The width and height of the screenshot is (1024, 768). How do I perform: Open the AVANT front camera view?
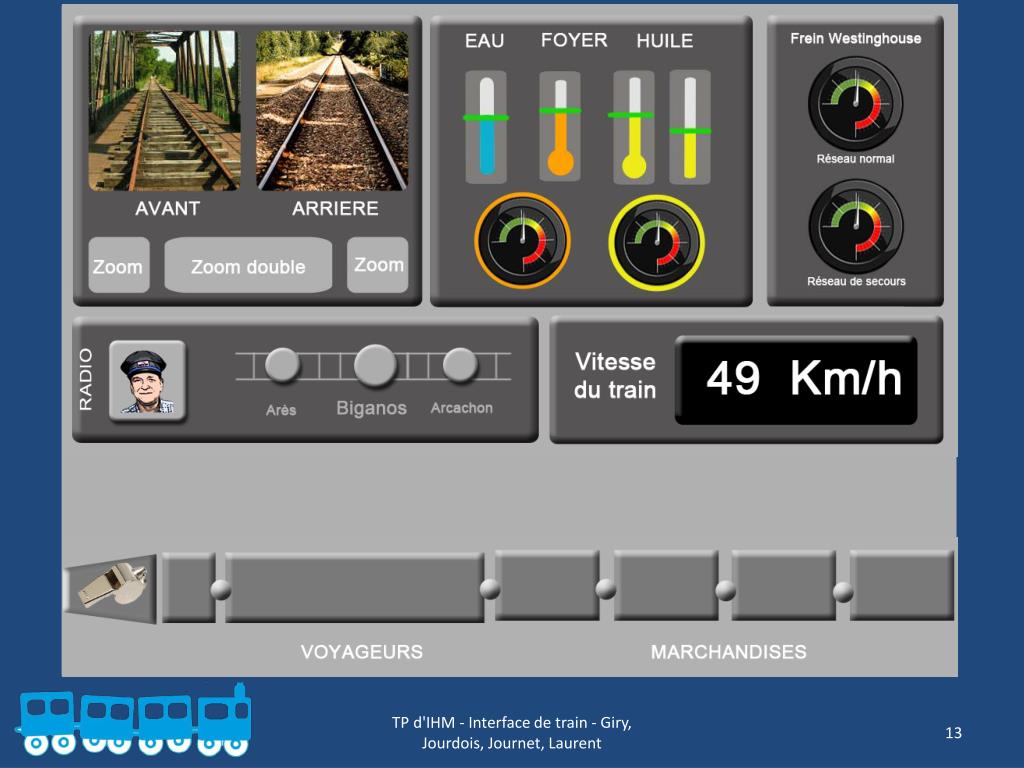[x=165, y=110]
